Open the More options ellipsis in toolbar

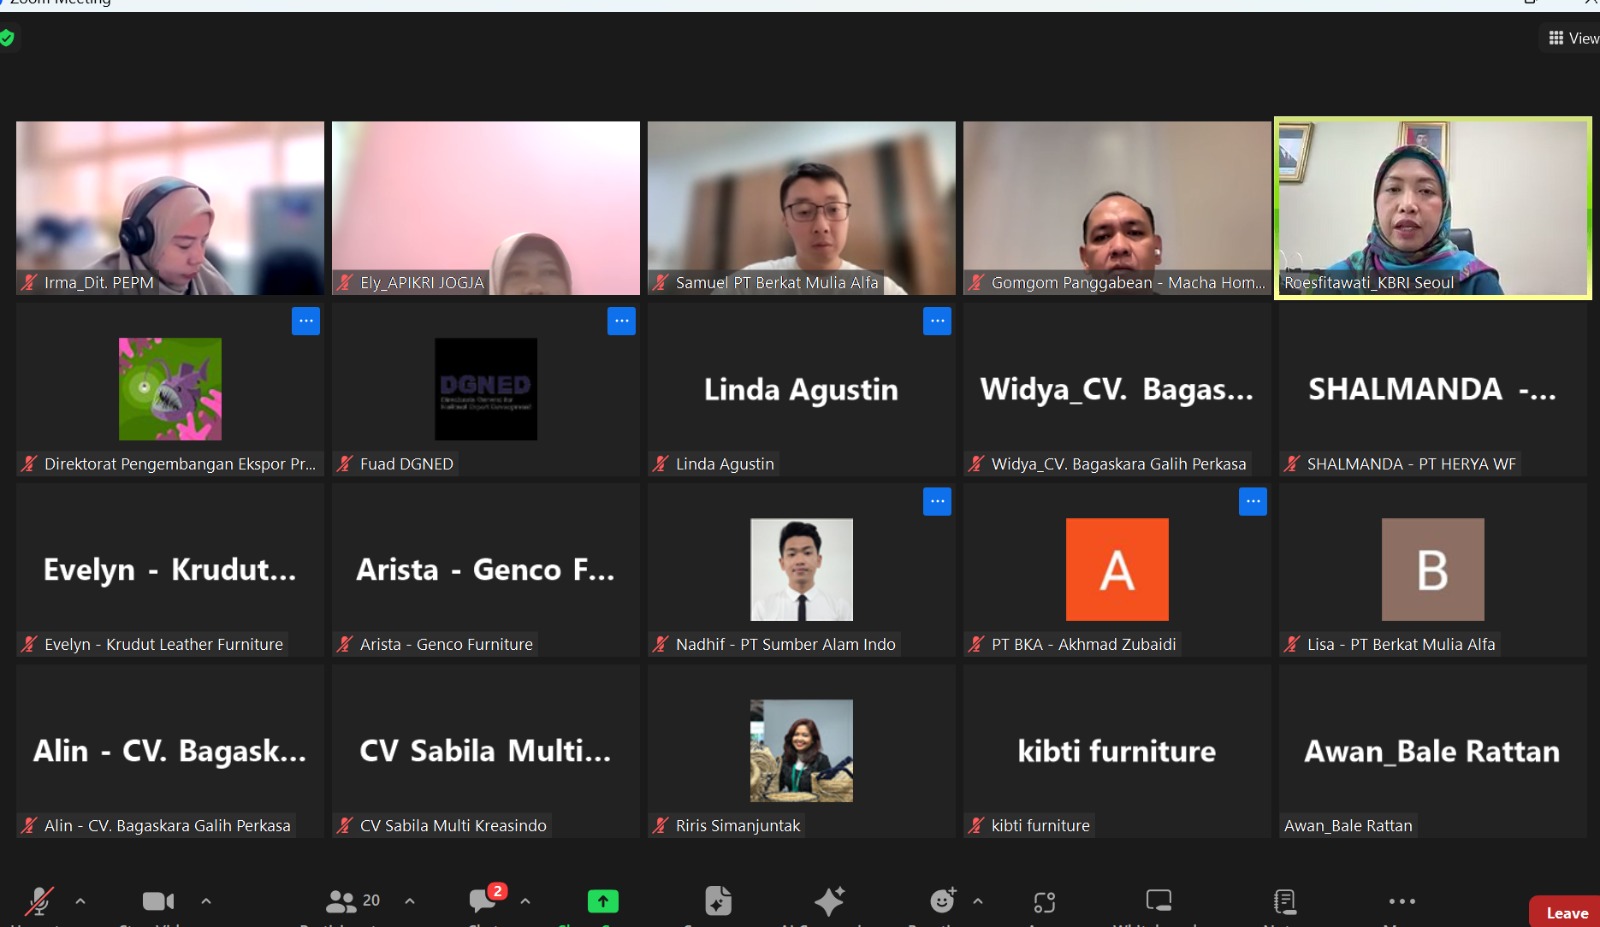pyautogui.click(x=1402, y=901)
